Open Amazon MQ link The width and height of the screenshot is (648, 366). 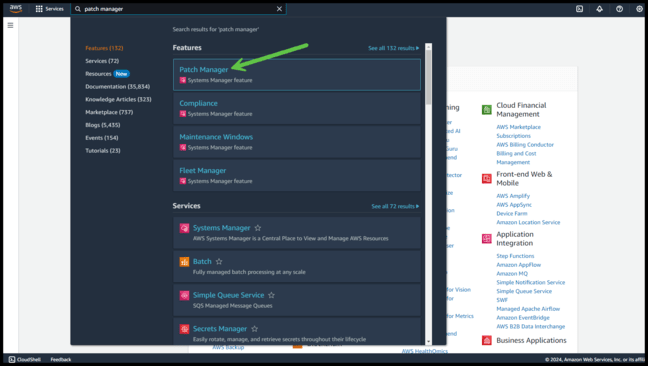coord(512,273)
